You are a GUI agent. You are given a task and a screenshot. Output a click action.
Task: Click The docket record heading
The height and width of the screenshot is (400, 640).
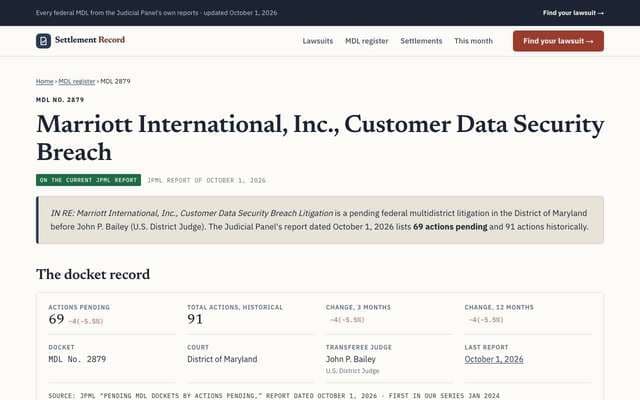[93, 274]
